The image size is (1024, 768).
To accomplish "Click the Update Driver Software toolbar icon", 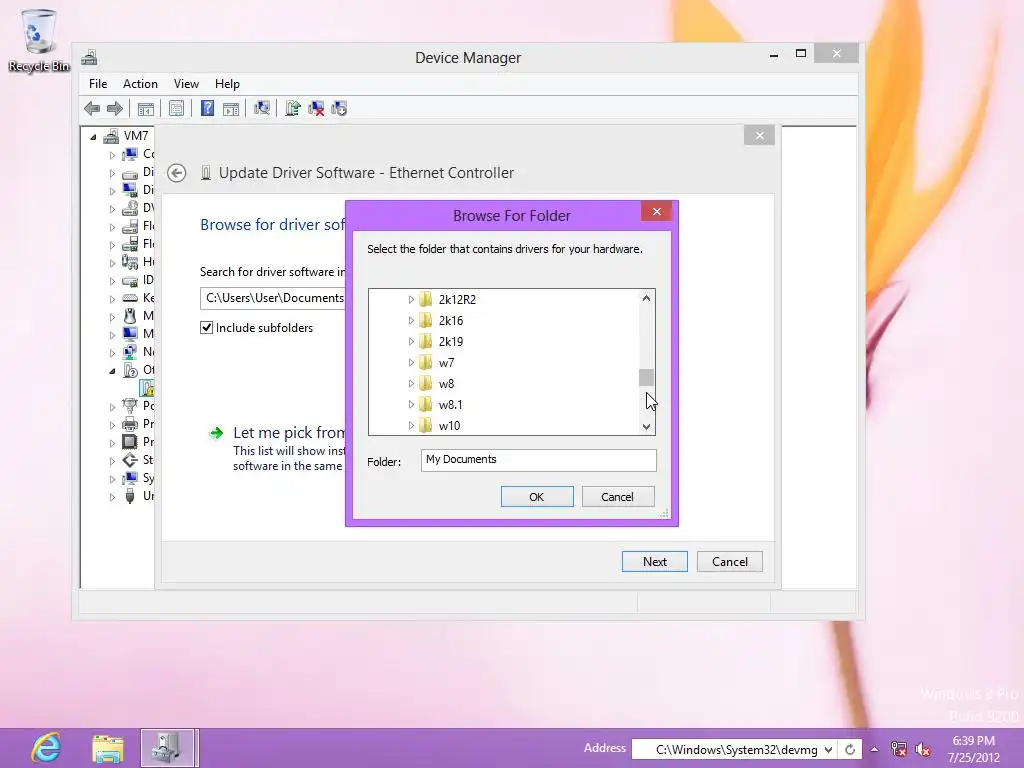I will (x=293, y=108).
